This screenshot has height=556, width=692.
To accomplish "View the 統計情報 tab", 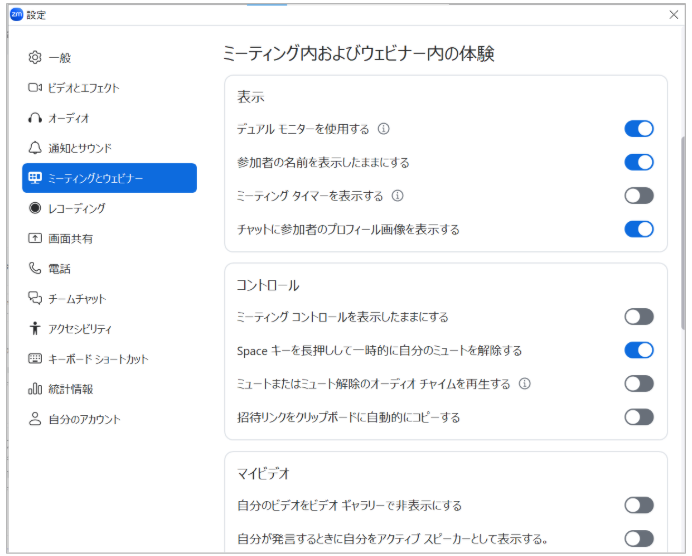I will [109, 389].
